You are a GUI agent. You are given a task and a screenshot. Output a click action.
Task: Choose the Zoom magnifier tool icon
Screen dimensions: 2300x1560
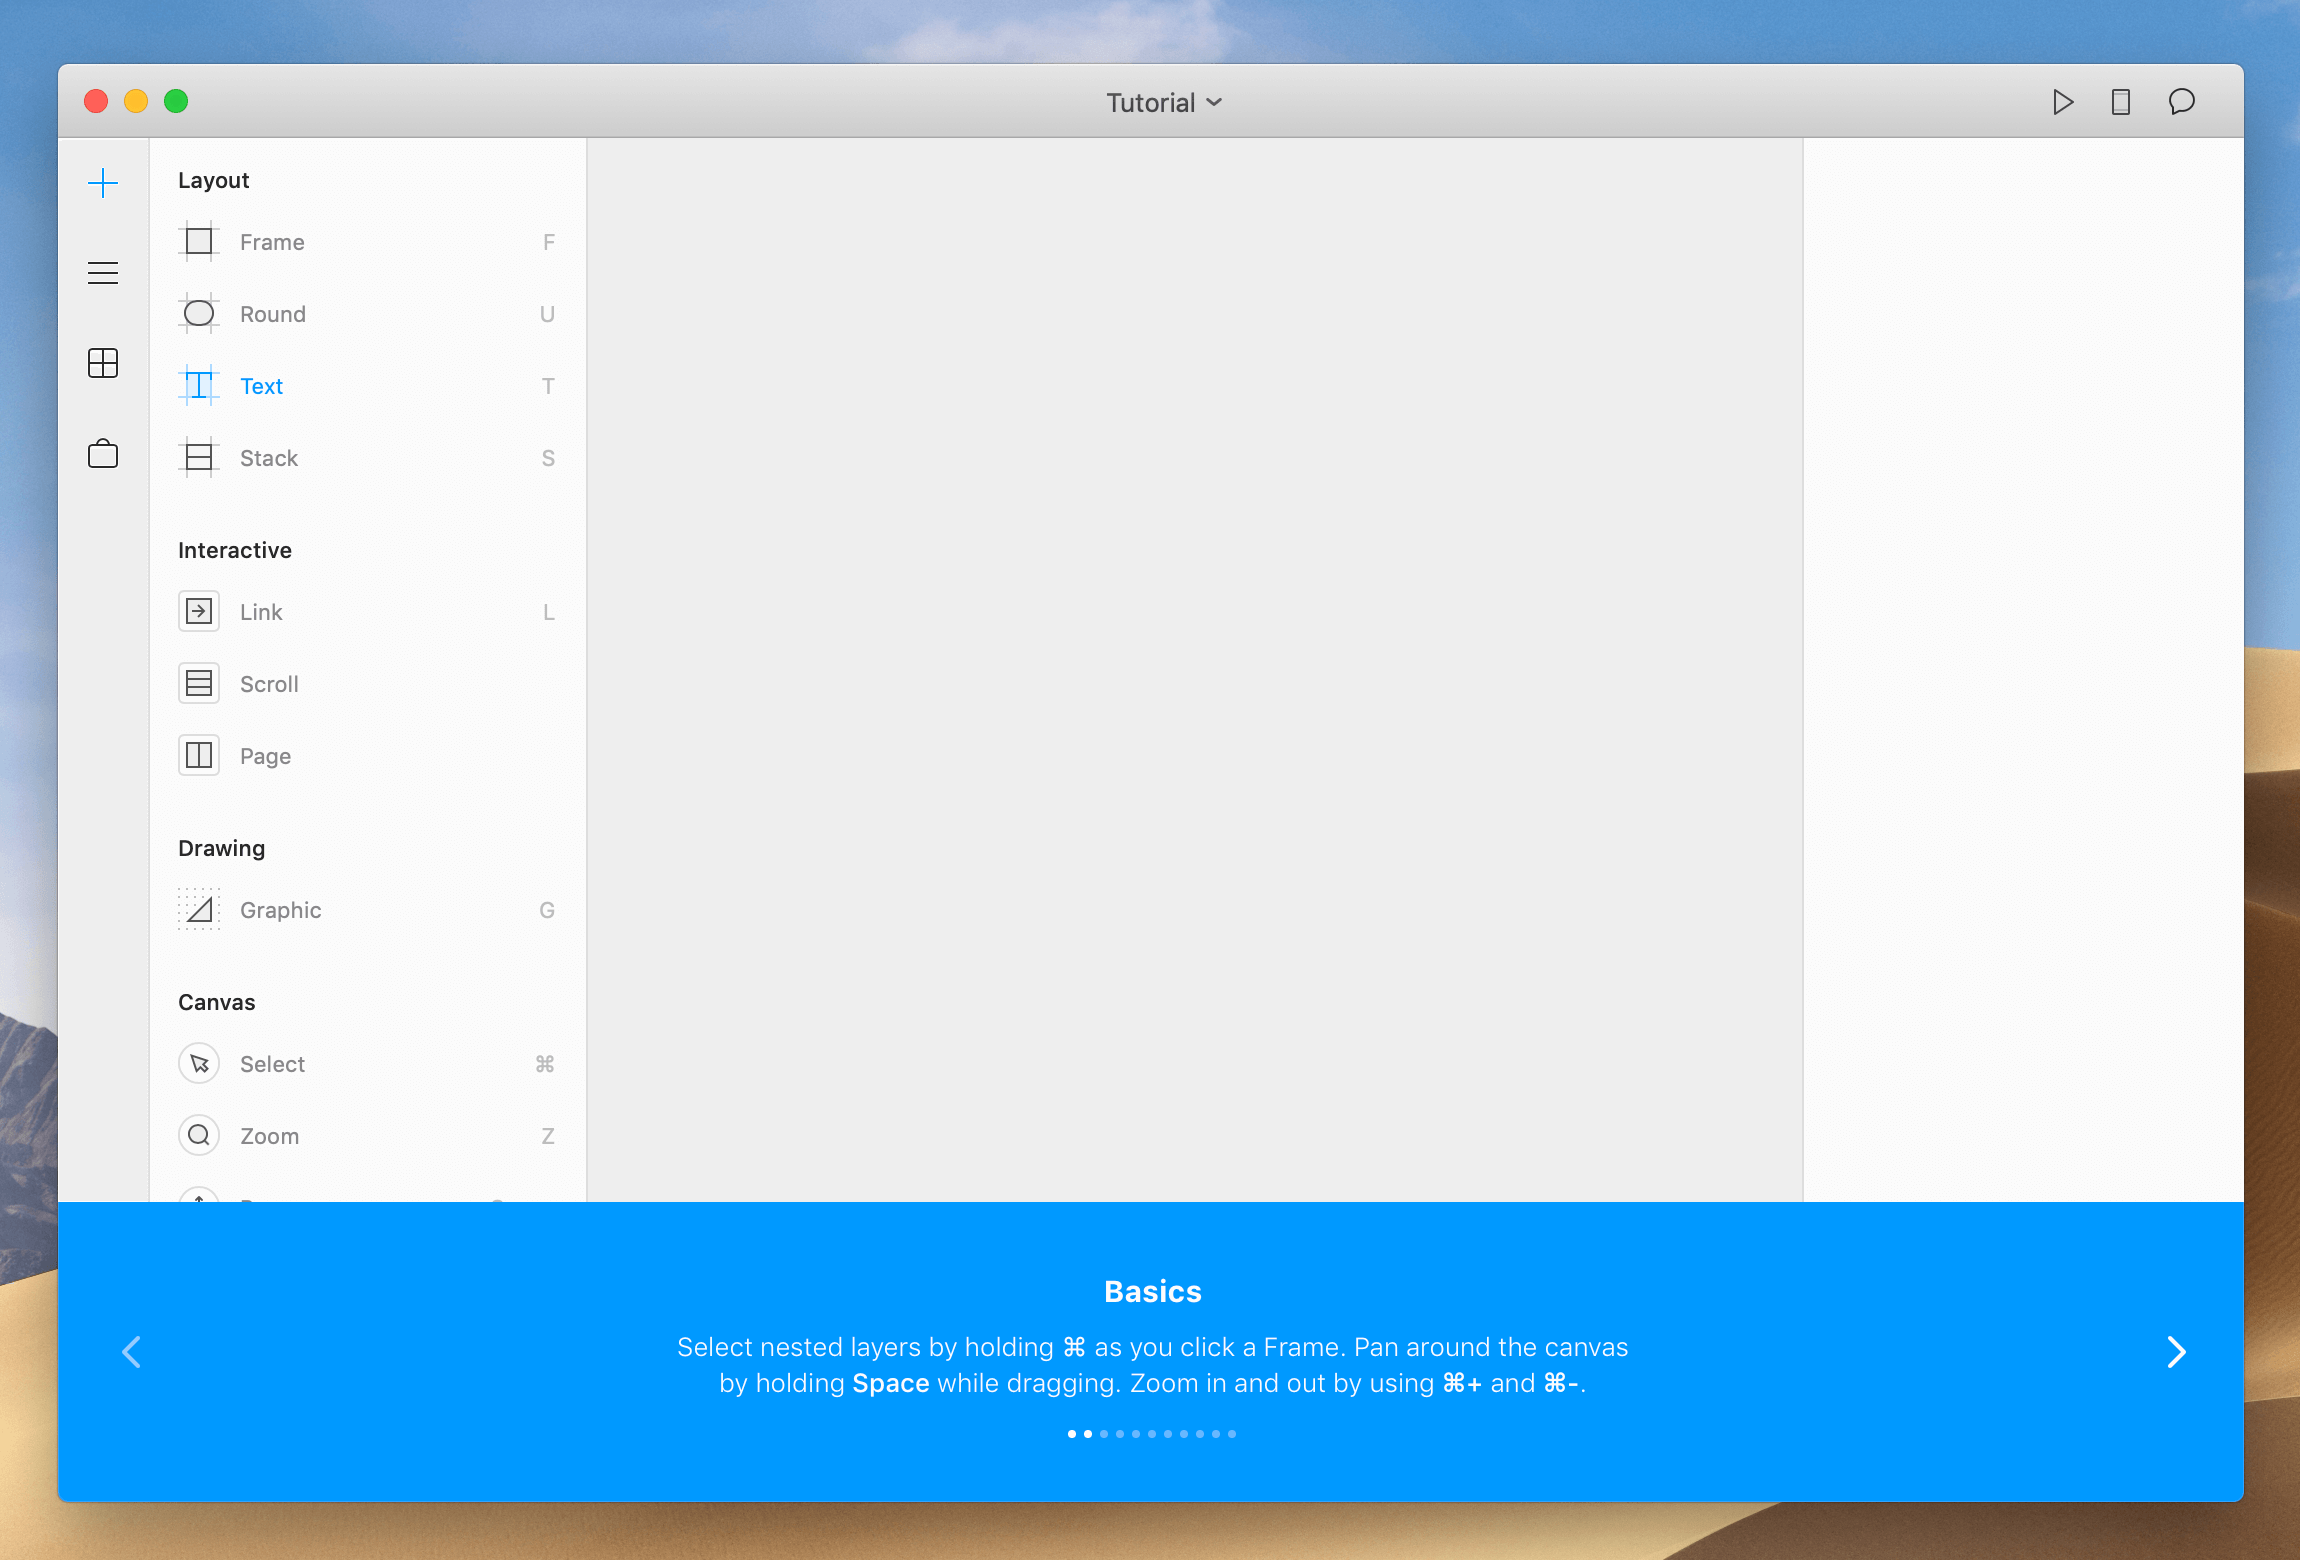[199, 1136]
